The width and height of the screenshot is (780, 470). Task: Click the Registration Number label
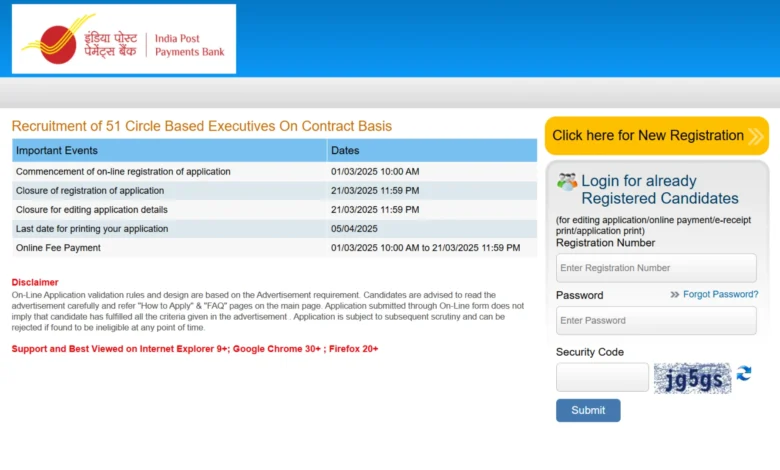[x=605, y=243]
